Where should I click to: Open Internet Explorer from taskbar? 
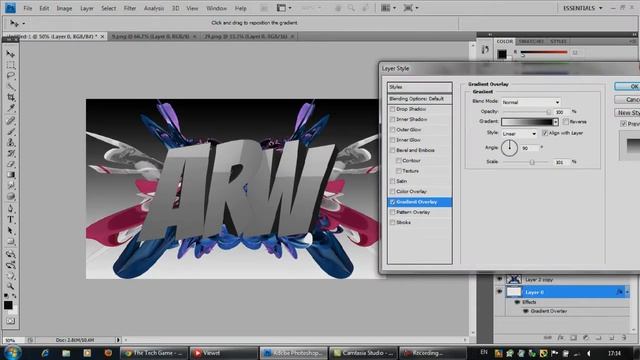tap(45, 353)
